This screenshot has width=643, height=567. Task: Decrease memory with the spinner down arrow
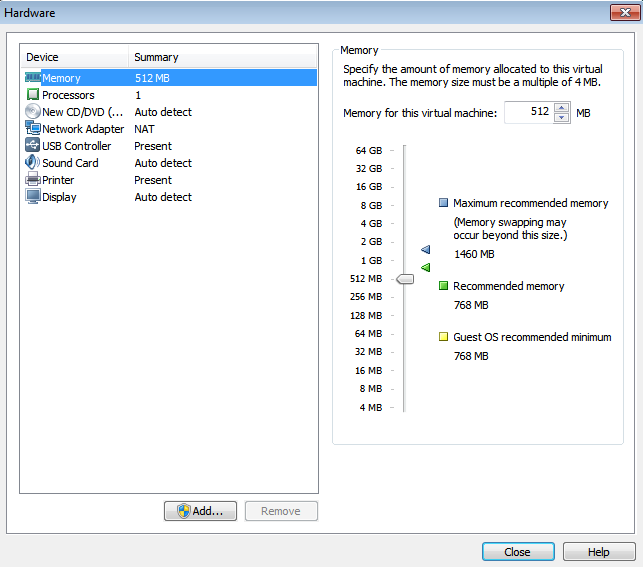pyautogui.click(x=561, y=117)
